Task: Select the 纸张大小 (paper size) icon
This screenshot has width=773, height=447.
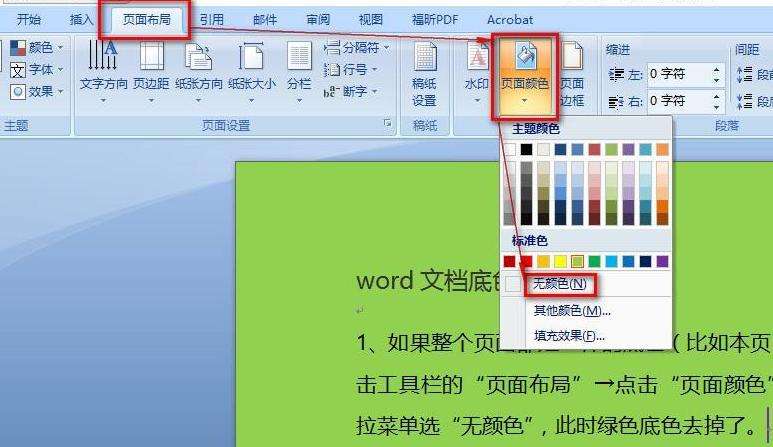Action: click(251, 58)
